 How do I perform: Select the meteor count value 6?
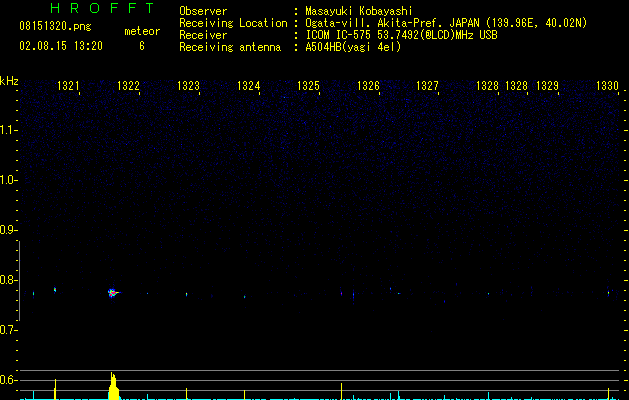tap(142, 46)
